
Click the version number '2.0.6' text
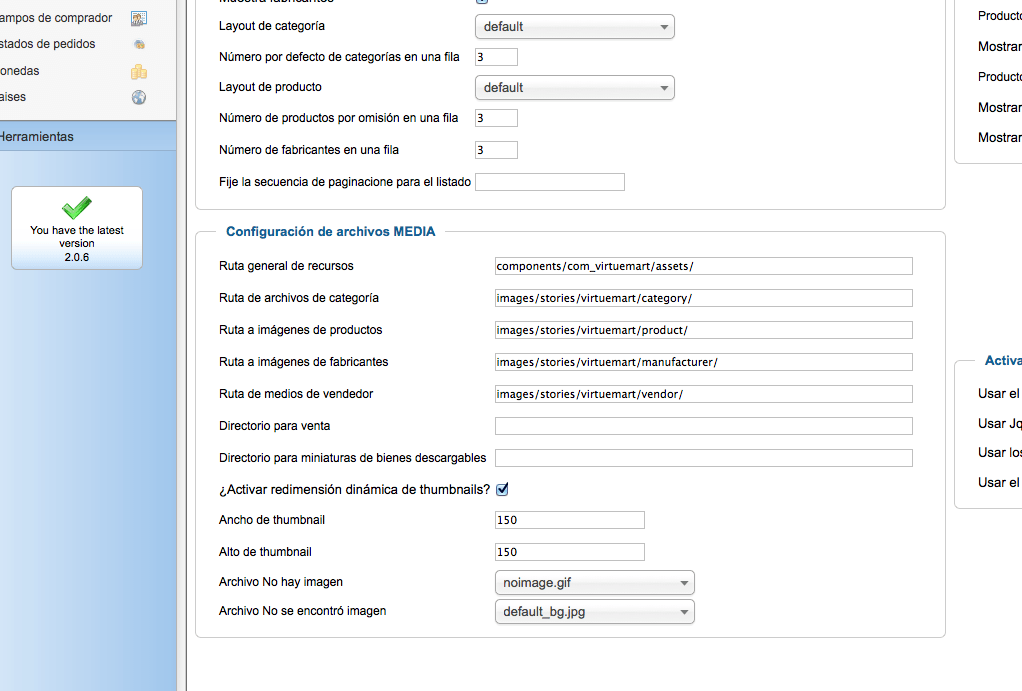(x=77, y=257)
